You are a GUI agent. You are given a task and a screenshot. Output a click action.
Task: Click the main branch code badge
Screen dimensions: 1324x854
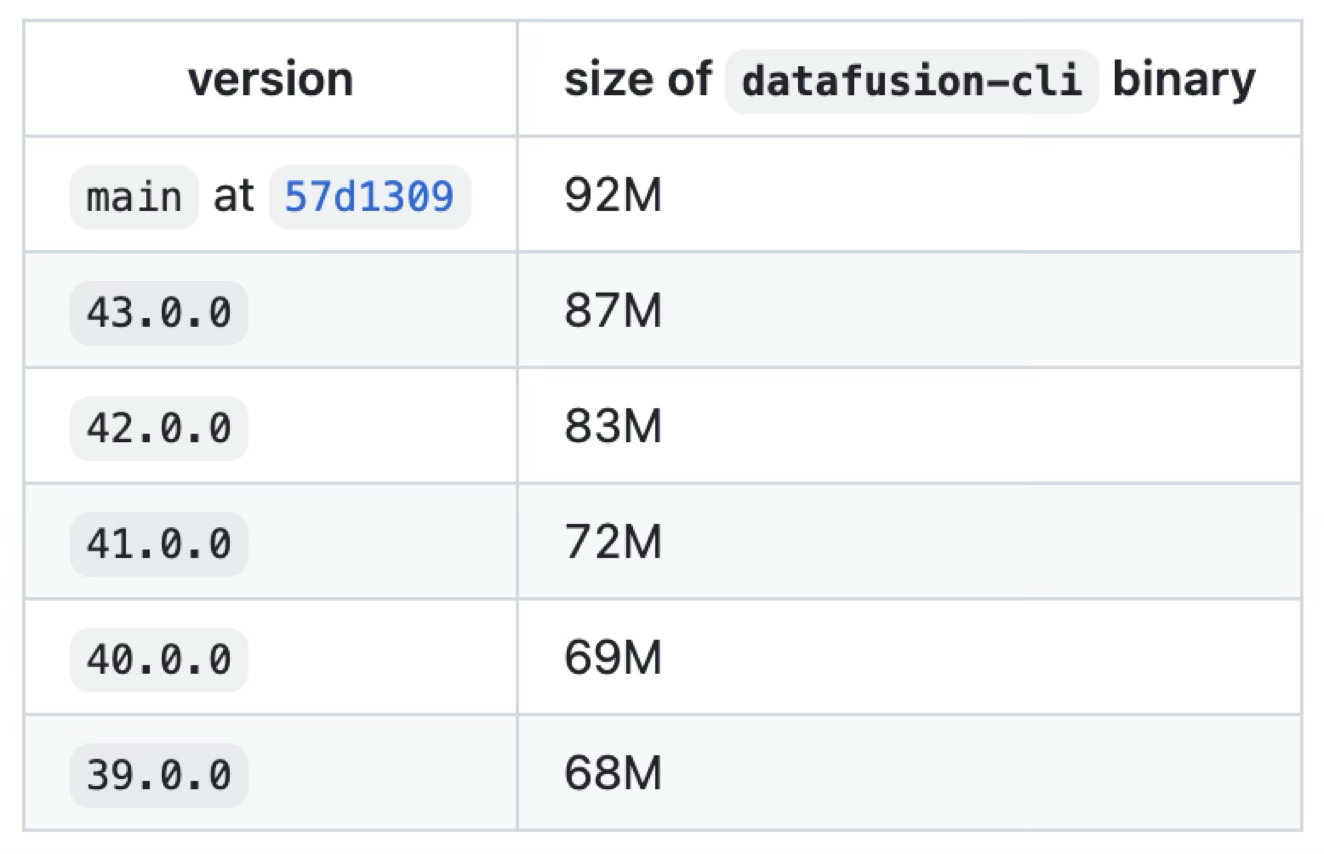pyautogui.click(x=134, y=197)
